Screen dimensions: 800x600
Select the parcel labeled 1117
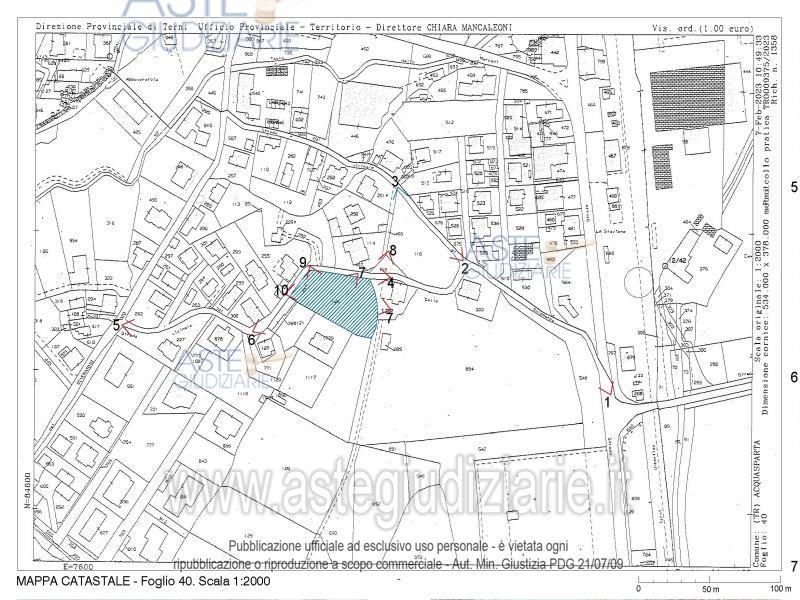pos(309,376)
